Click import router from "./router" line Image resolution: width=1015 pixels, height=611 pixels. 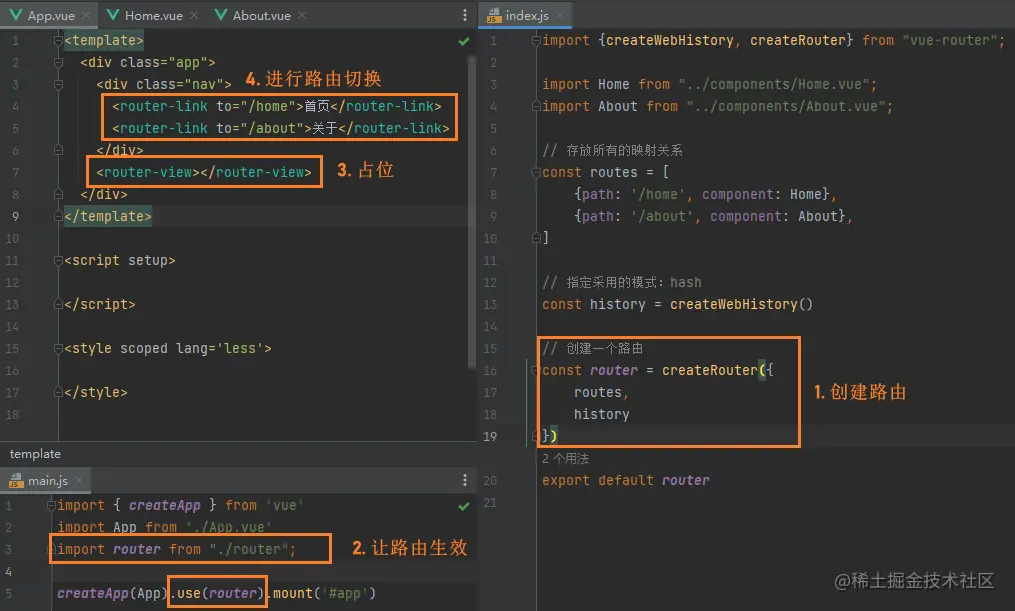[177, 549]
